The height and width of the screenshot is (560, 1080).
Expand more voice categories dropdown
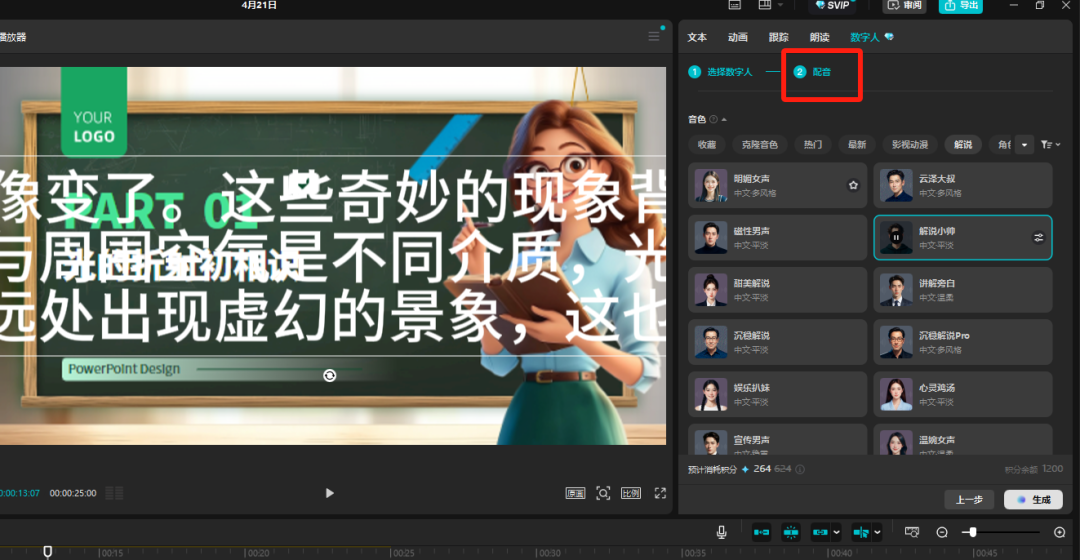[x=1024, y=145]
